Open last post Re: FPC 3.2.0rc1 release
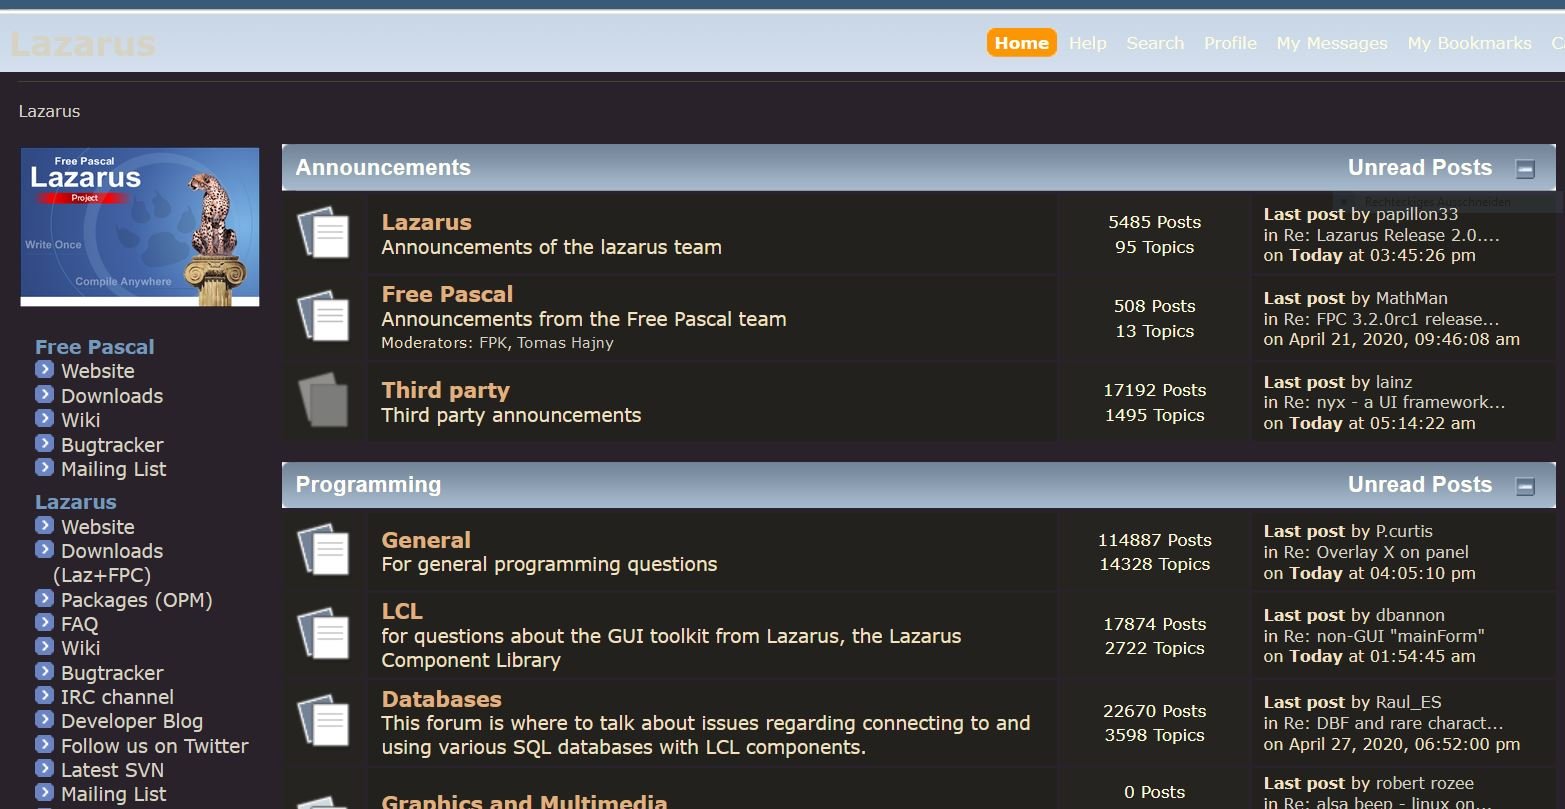1565x809 pixels. point(1391,319)
